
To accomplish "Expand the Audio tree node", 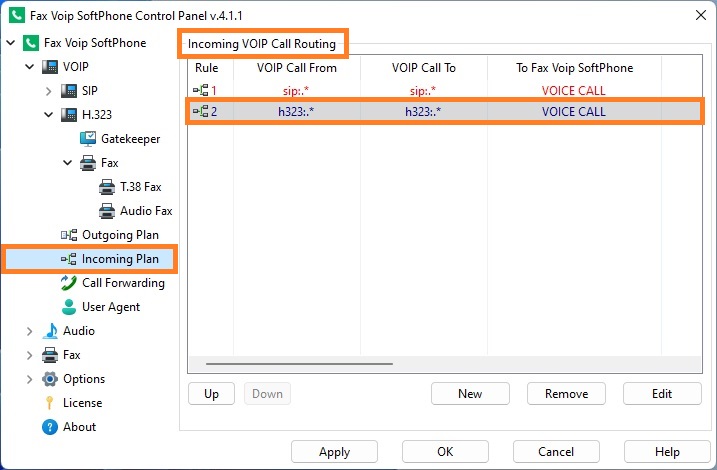I will pos(29,331).
